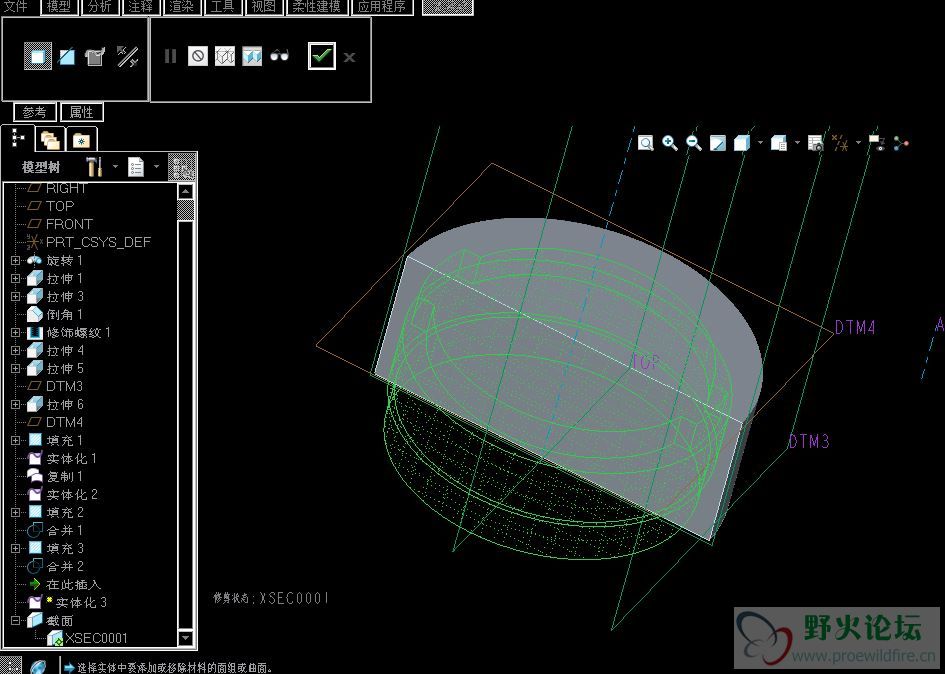Click the model tree scroll up arrow

point(186,192)
